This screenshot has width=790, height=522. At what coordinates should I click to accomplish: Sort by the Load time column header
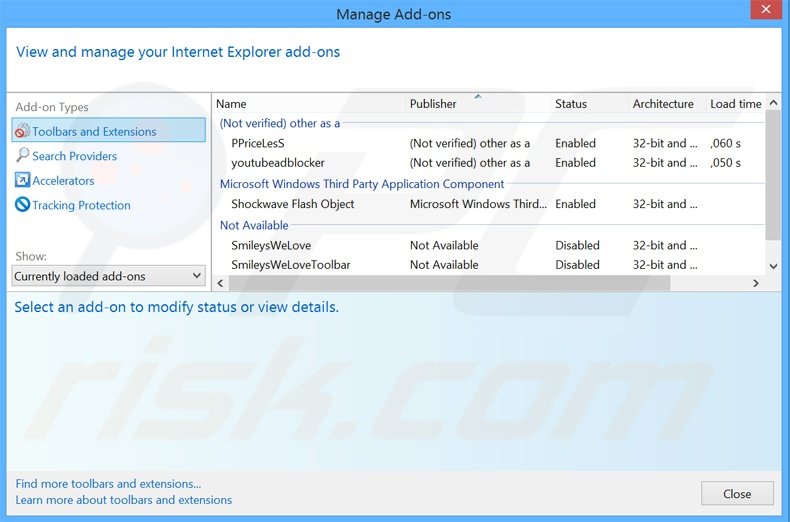tap(736, 104)
